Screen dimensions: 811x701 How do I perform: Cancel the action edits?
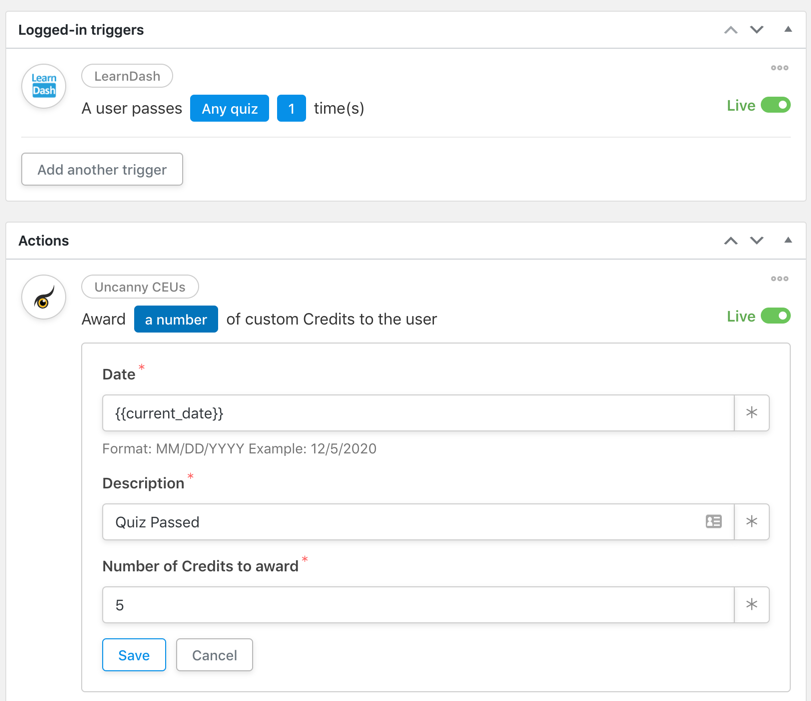pos(214,655)
